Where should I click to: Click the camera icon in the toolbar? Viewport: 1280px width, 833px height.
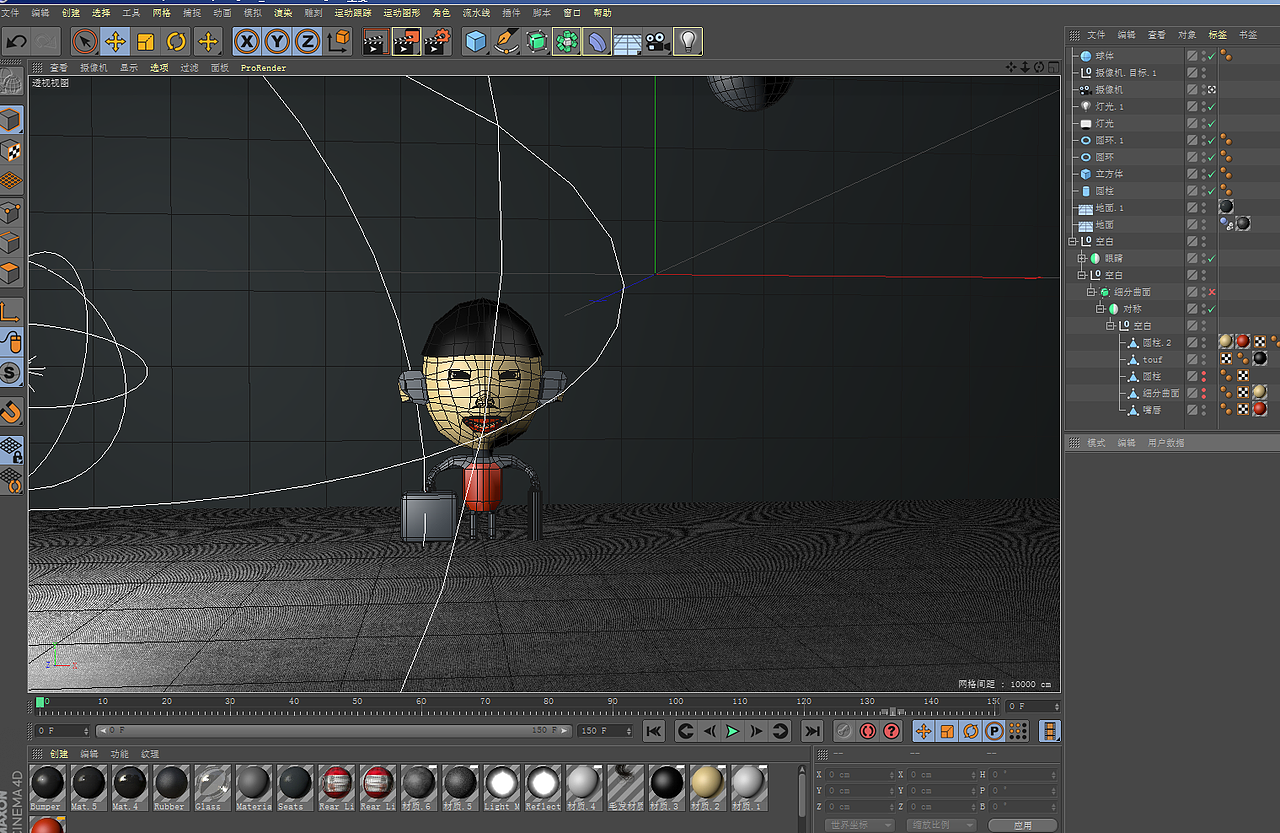pyautogui.click(x=657, y=41)
